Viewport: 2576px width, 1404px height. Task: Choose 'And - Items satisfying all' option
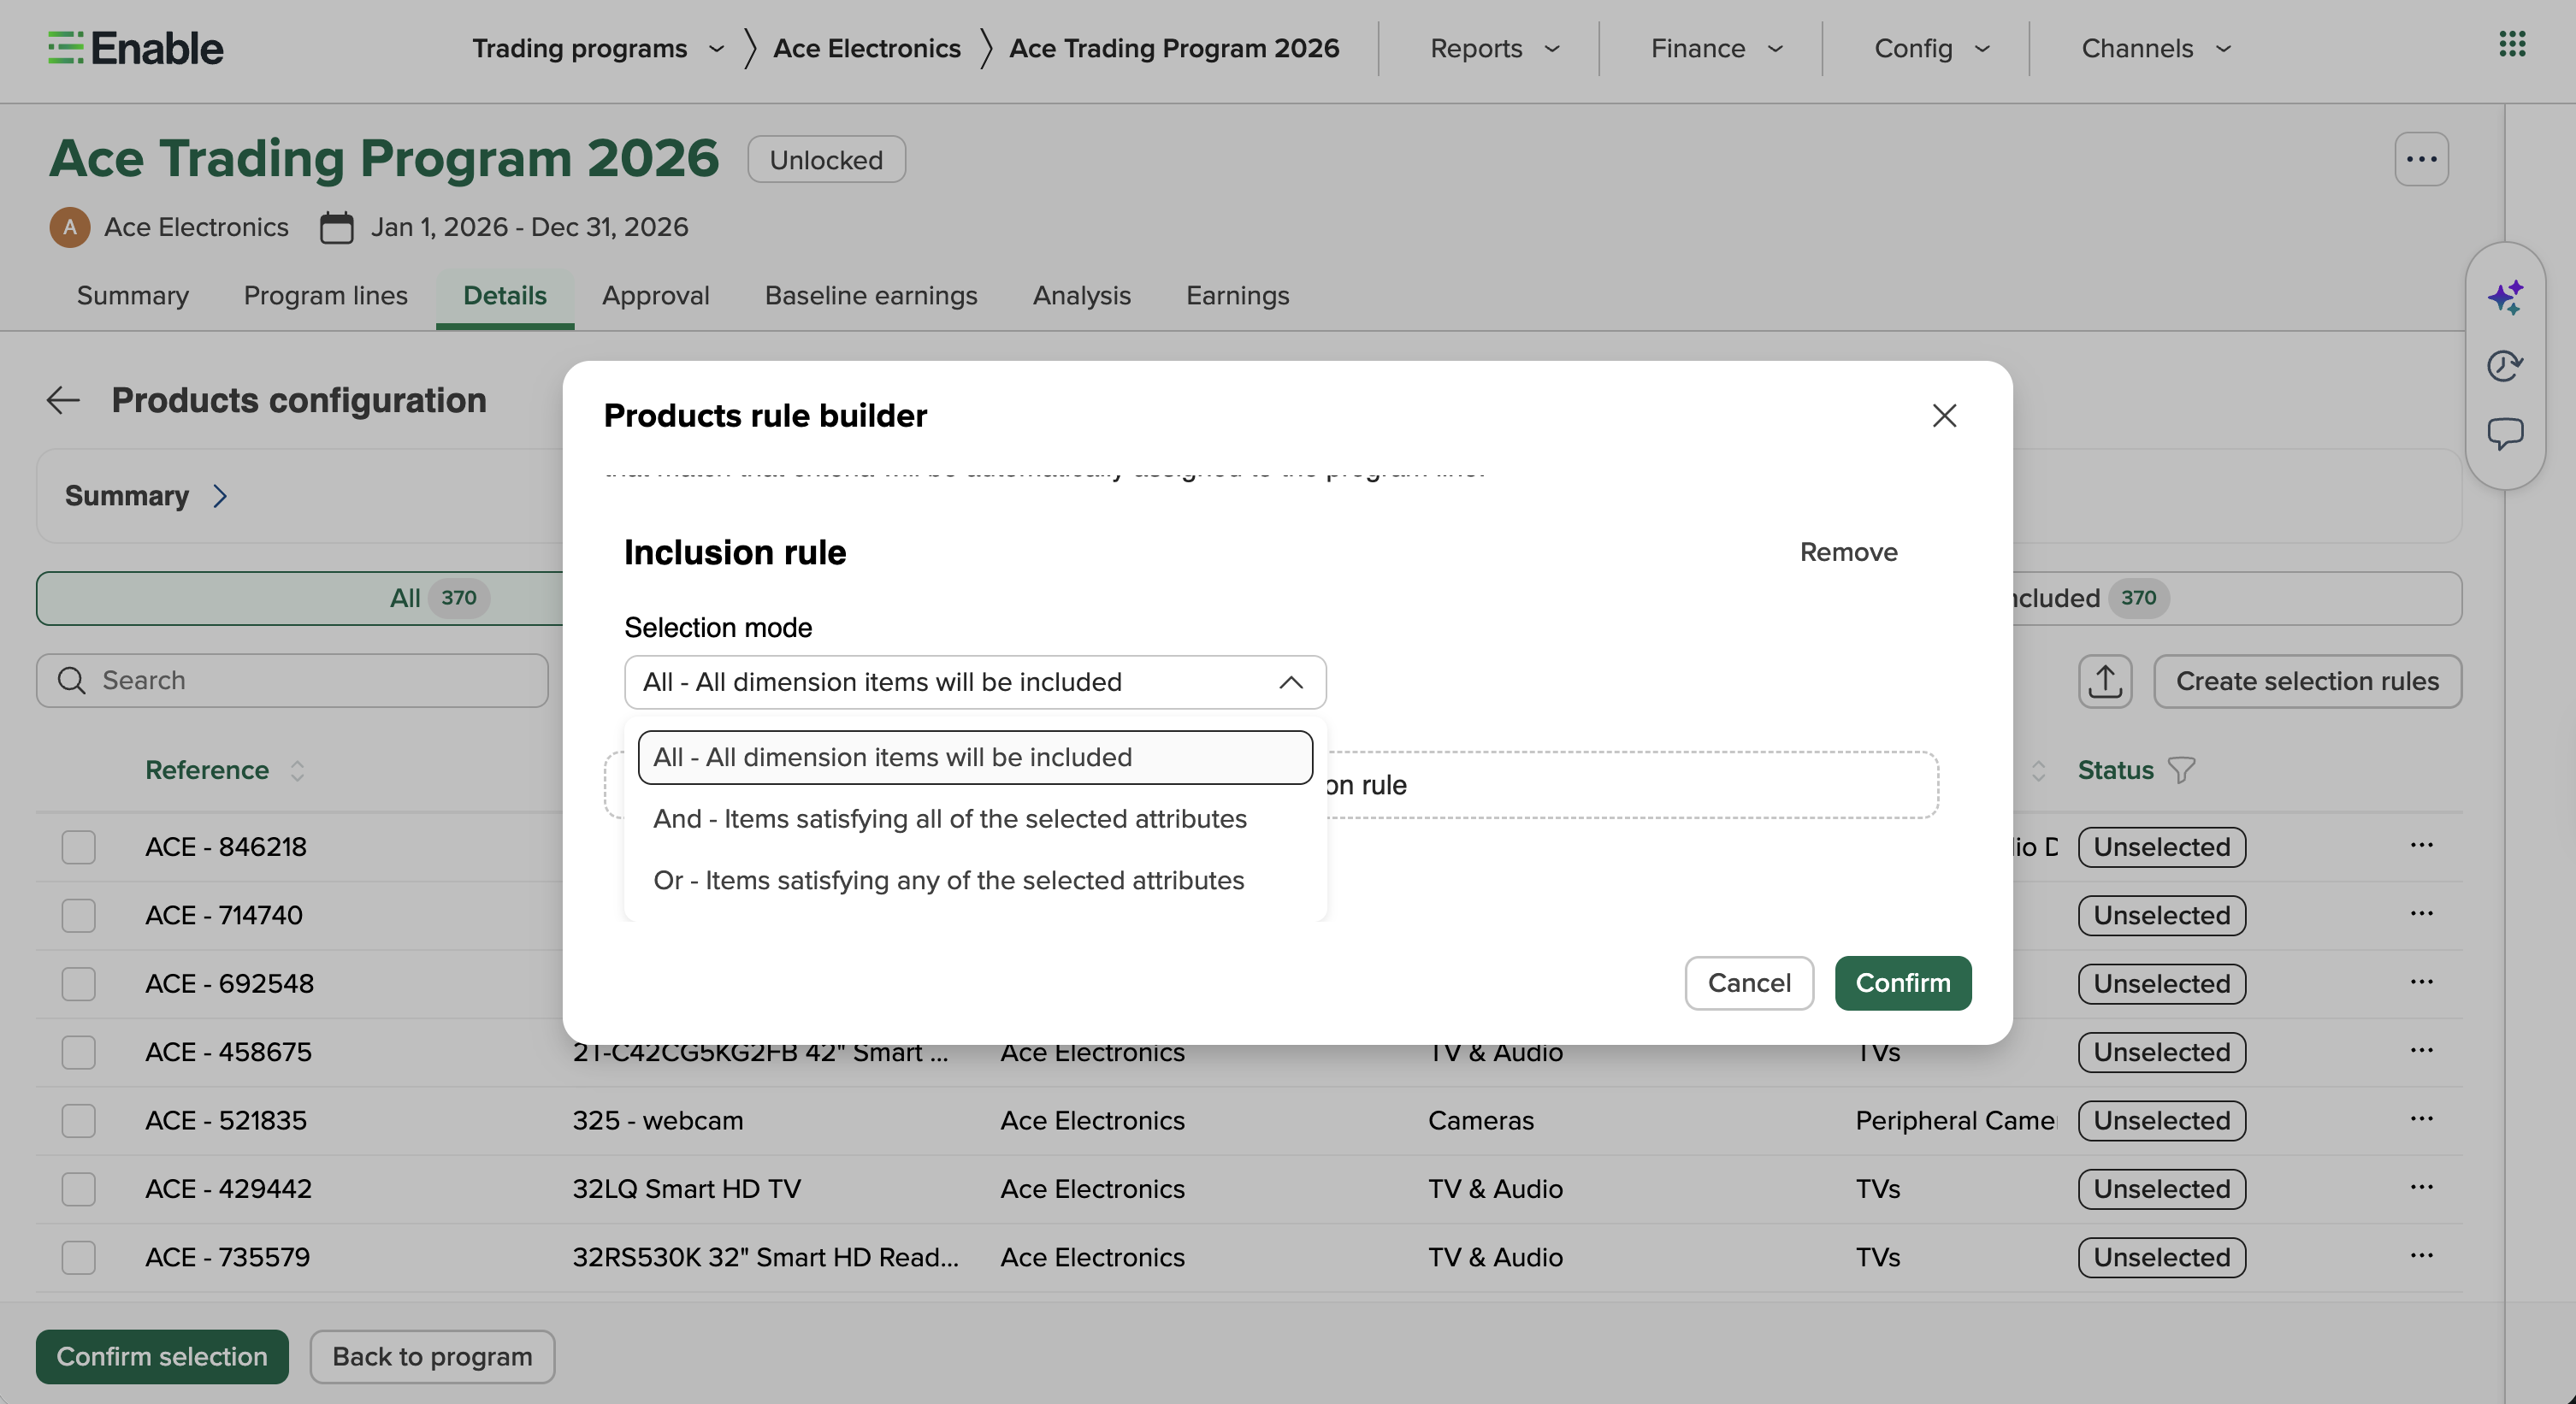[x=975, y=819]
